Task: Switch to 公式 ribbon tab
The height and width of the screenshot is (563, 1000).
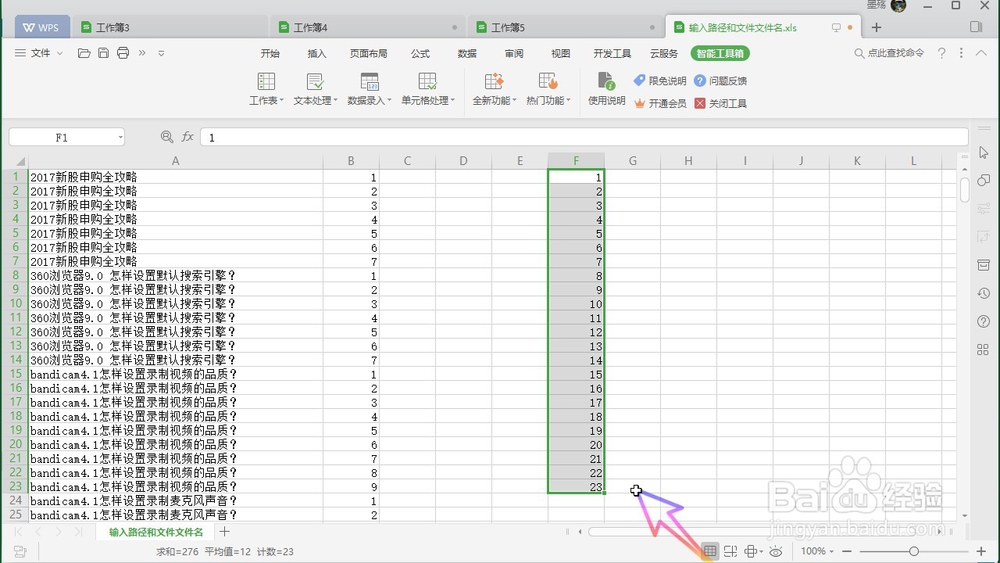Action: (420, 54)
